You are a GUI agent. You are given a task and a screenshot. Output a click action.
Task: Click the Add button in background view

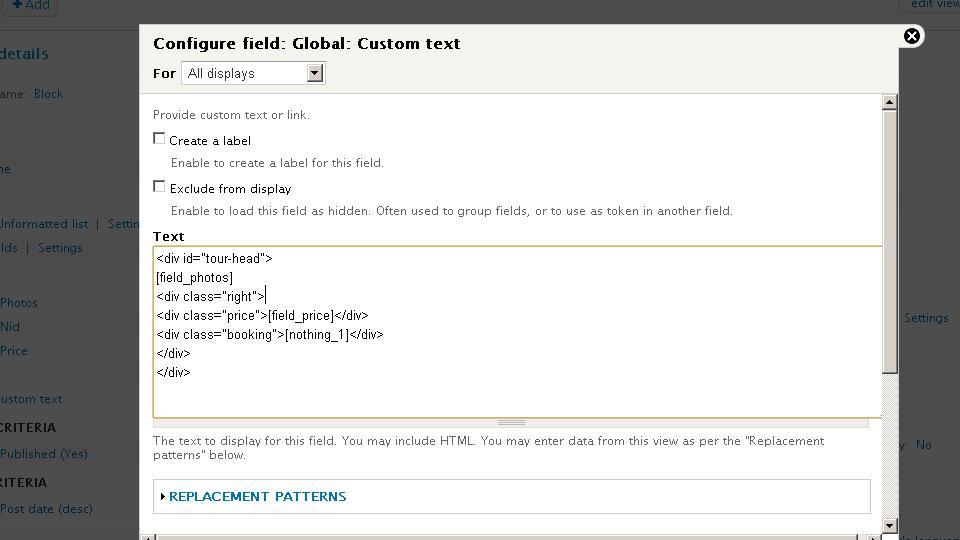(31, 6)
